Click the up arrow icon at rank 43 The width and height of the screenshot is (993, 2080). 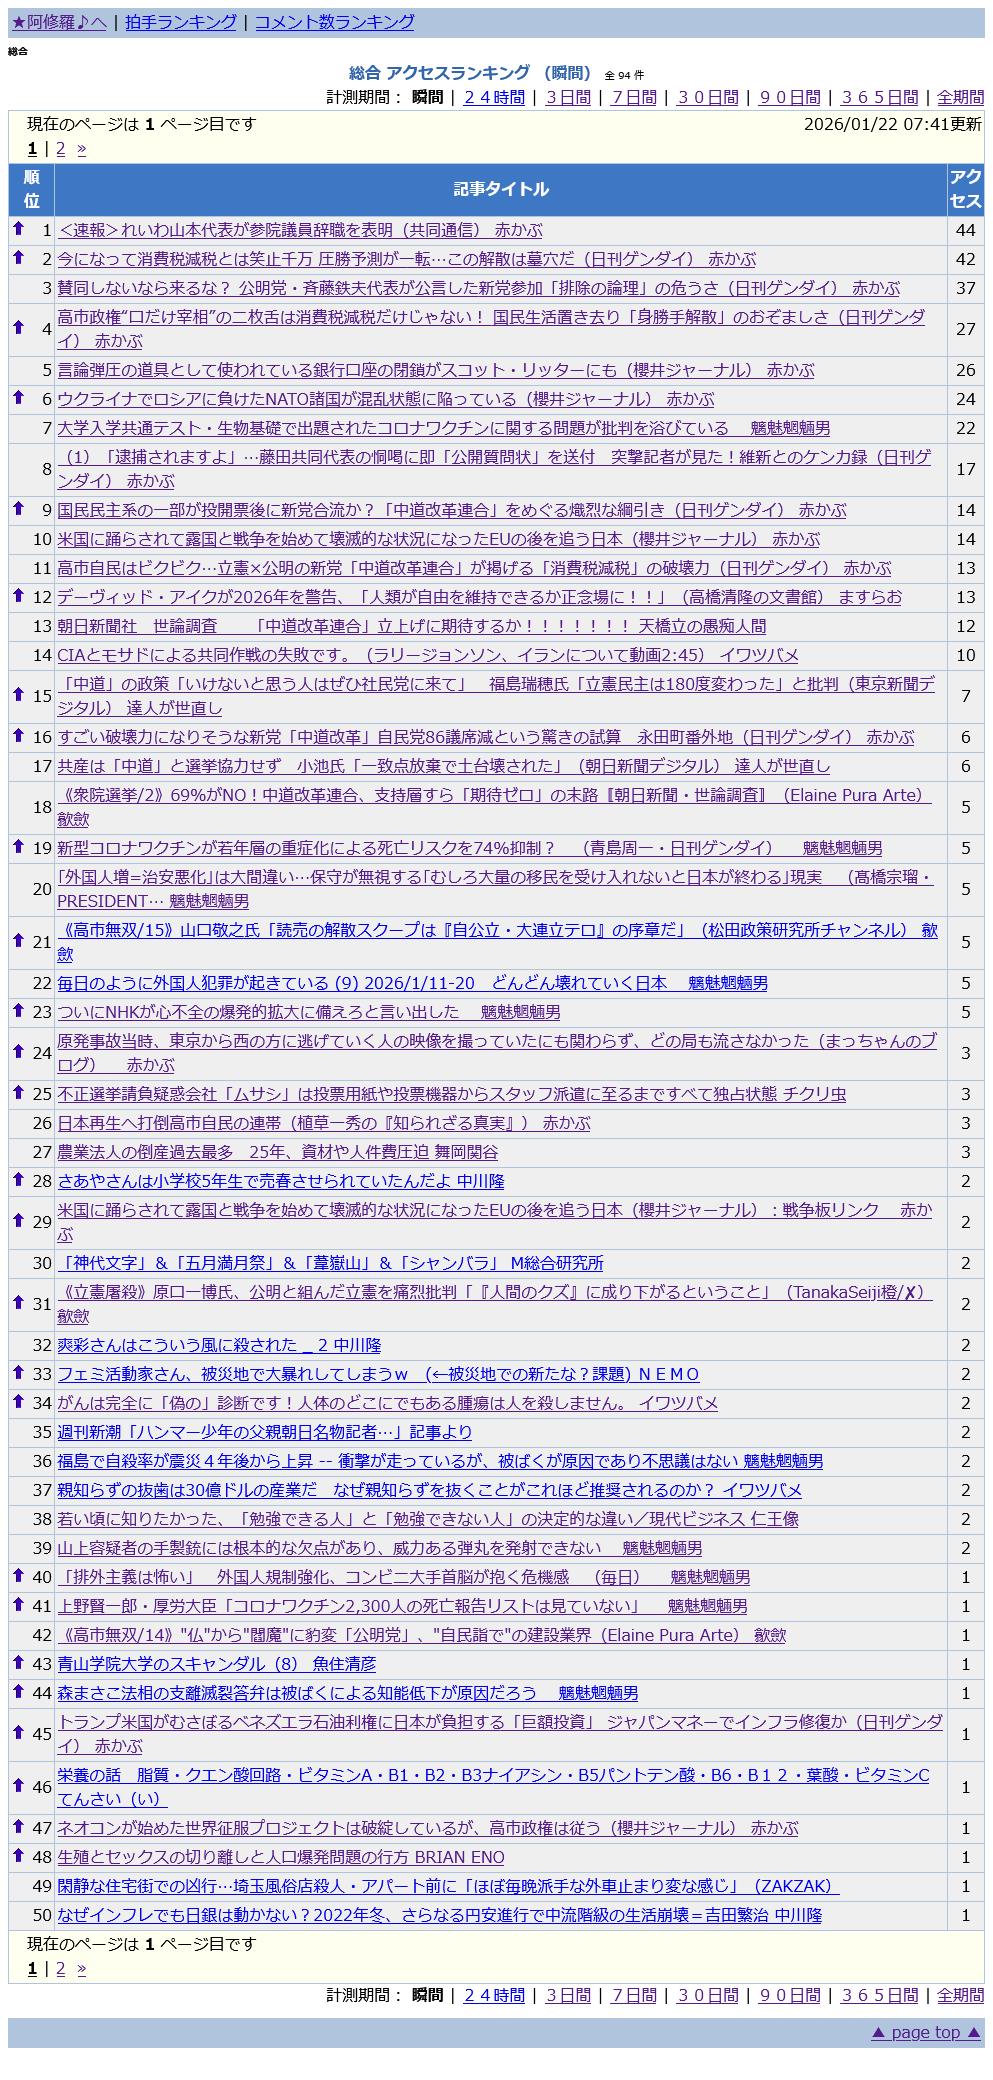point(18,1663)
